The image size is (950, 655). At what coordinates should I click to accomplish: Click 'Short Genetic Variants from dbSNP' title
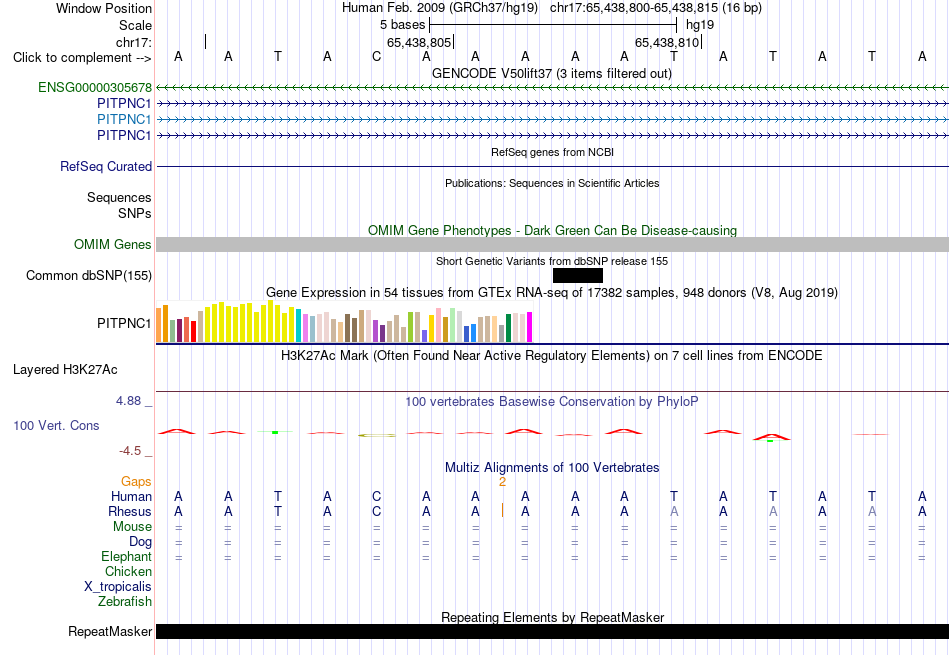[552, 261]
